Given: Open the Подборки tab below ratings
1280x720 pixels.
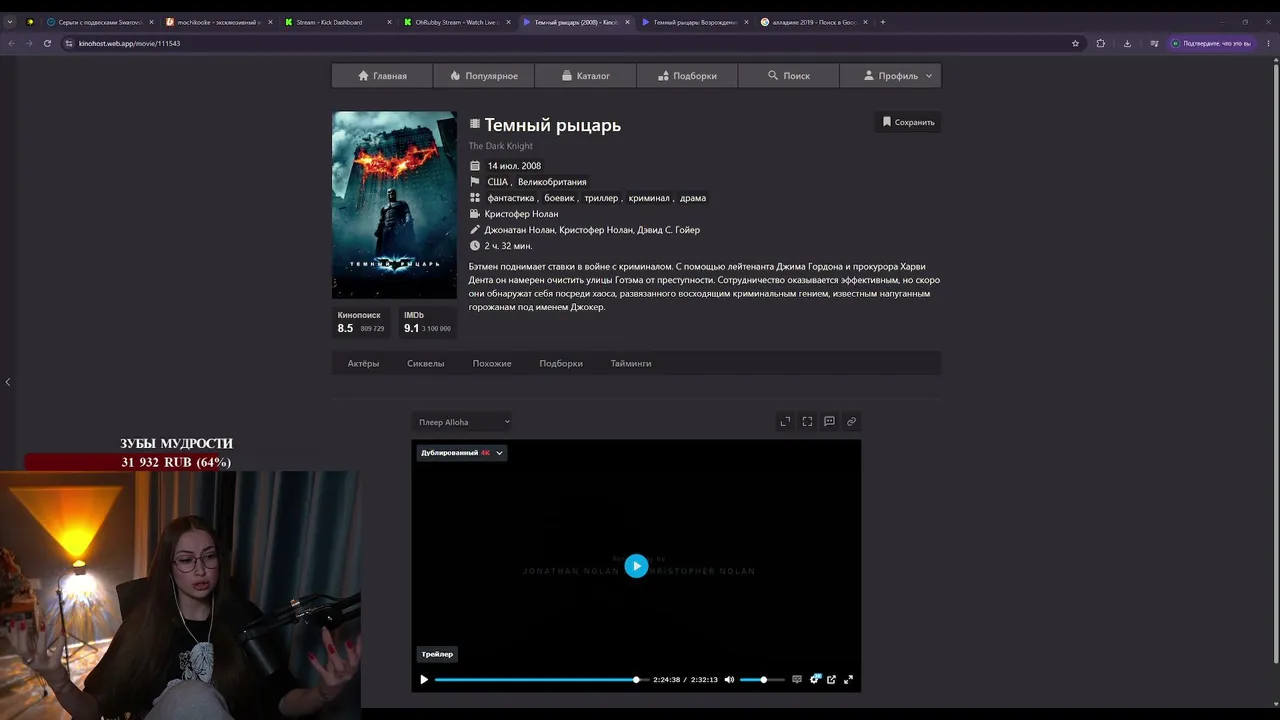Looking at the screenshot, I should pos(561,363).
